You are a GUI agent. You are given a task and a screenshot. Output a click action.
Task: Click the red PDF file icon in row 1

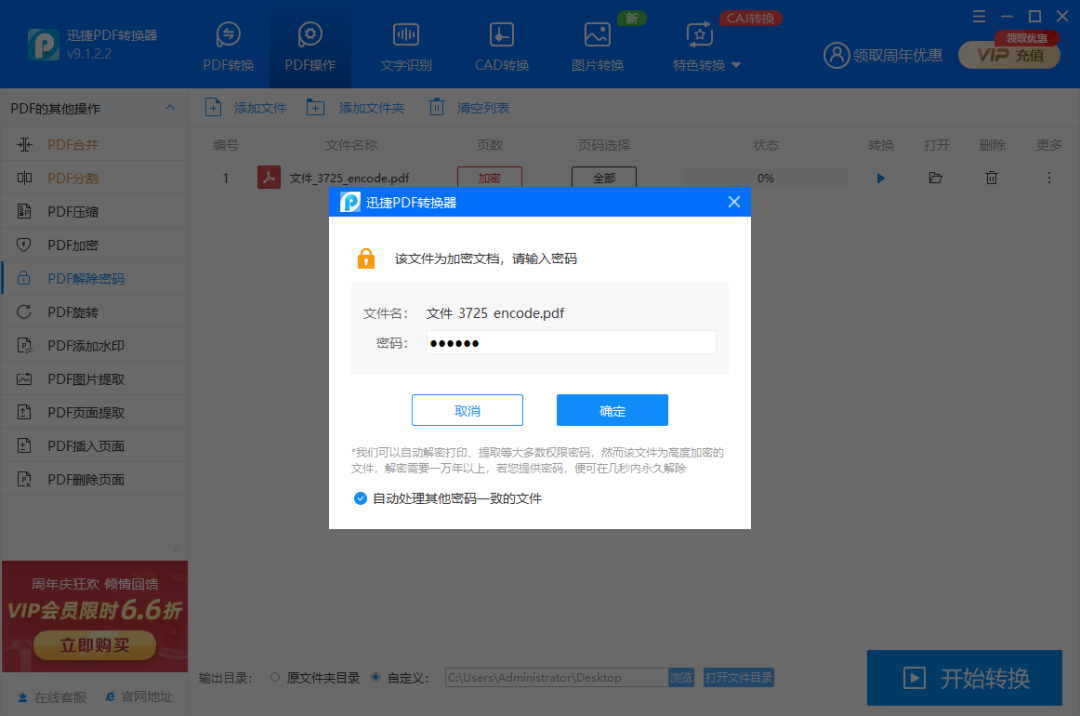(x=269, y=177)
